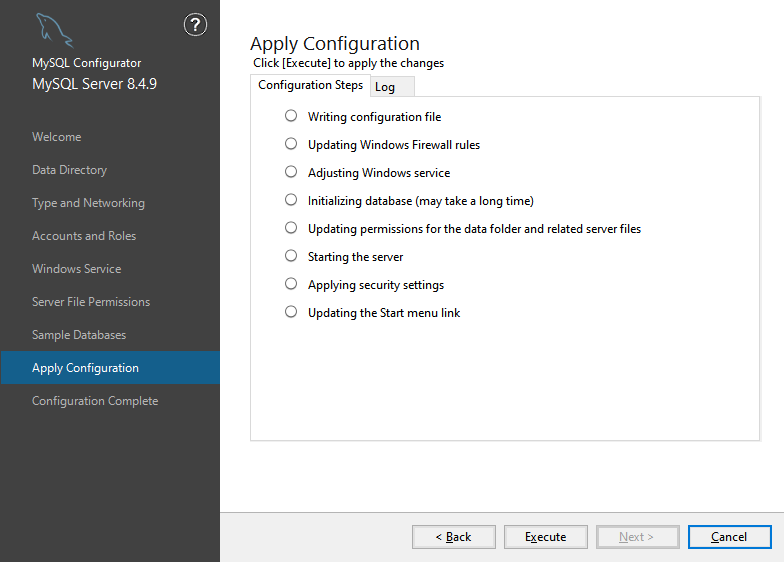
Task: Click the Adjusting Windows service step circle
Action: coord(291,172)
